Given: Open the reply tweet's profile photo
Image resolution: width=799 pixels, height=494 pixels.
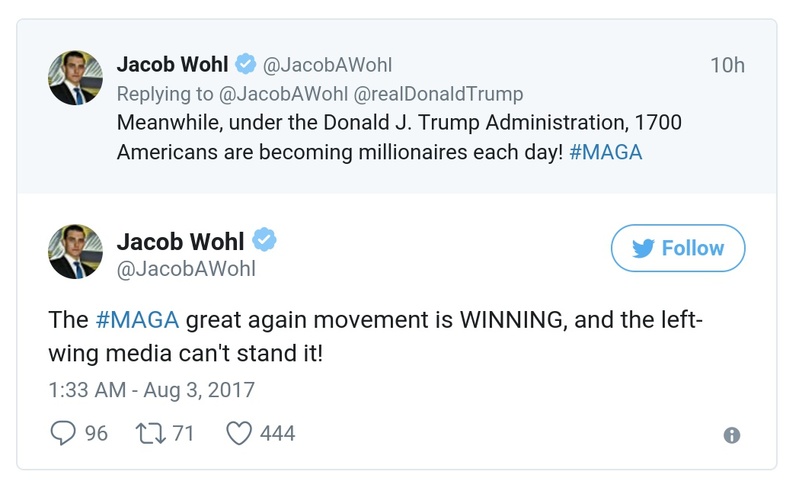Looking at the screenshot, I should pos(76,77).
